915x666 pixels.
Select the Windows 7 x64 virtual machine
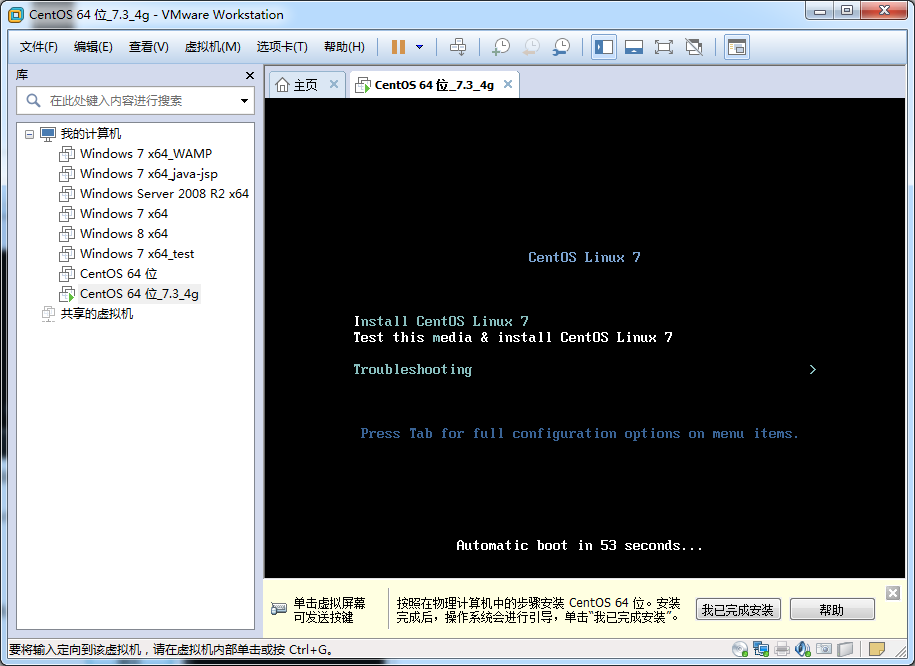(124, 214)
